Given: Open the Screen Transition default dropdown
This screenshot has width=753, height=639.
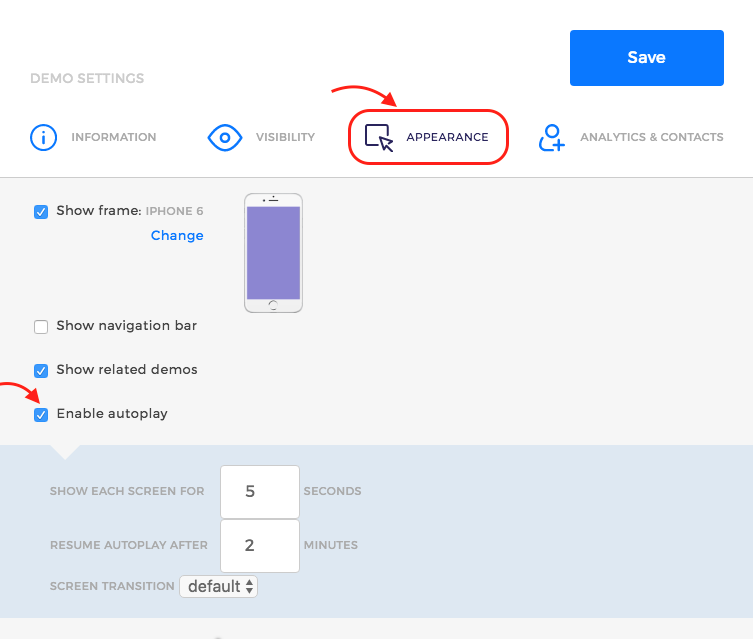Looking at the screenshot, I should tap(219, 586).
